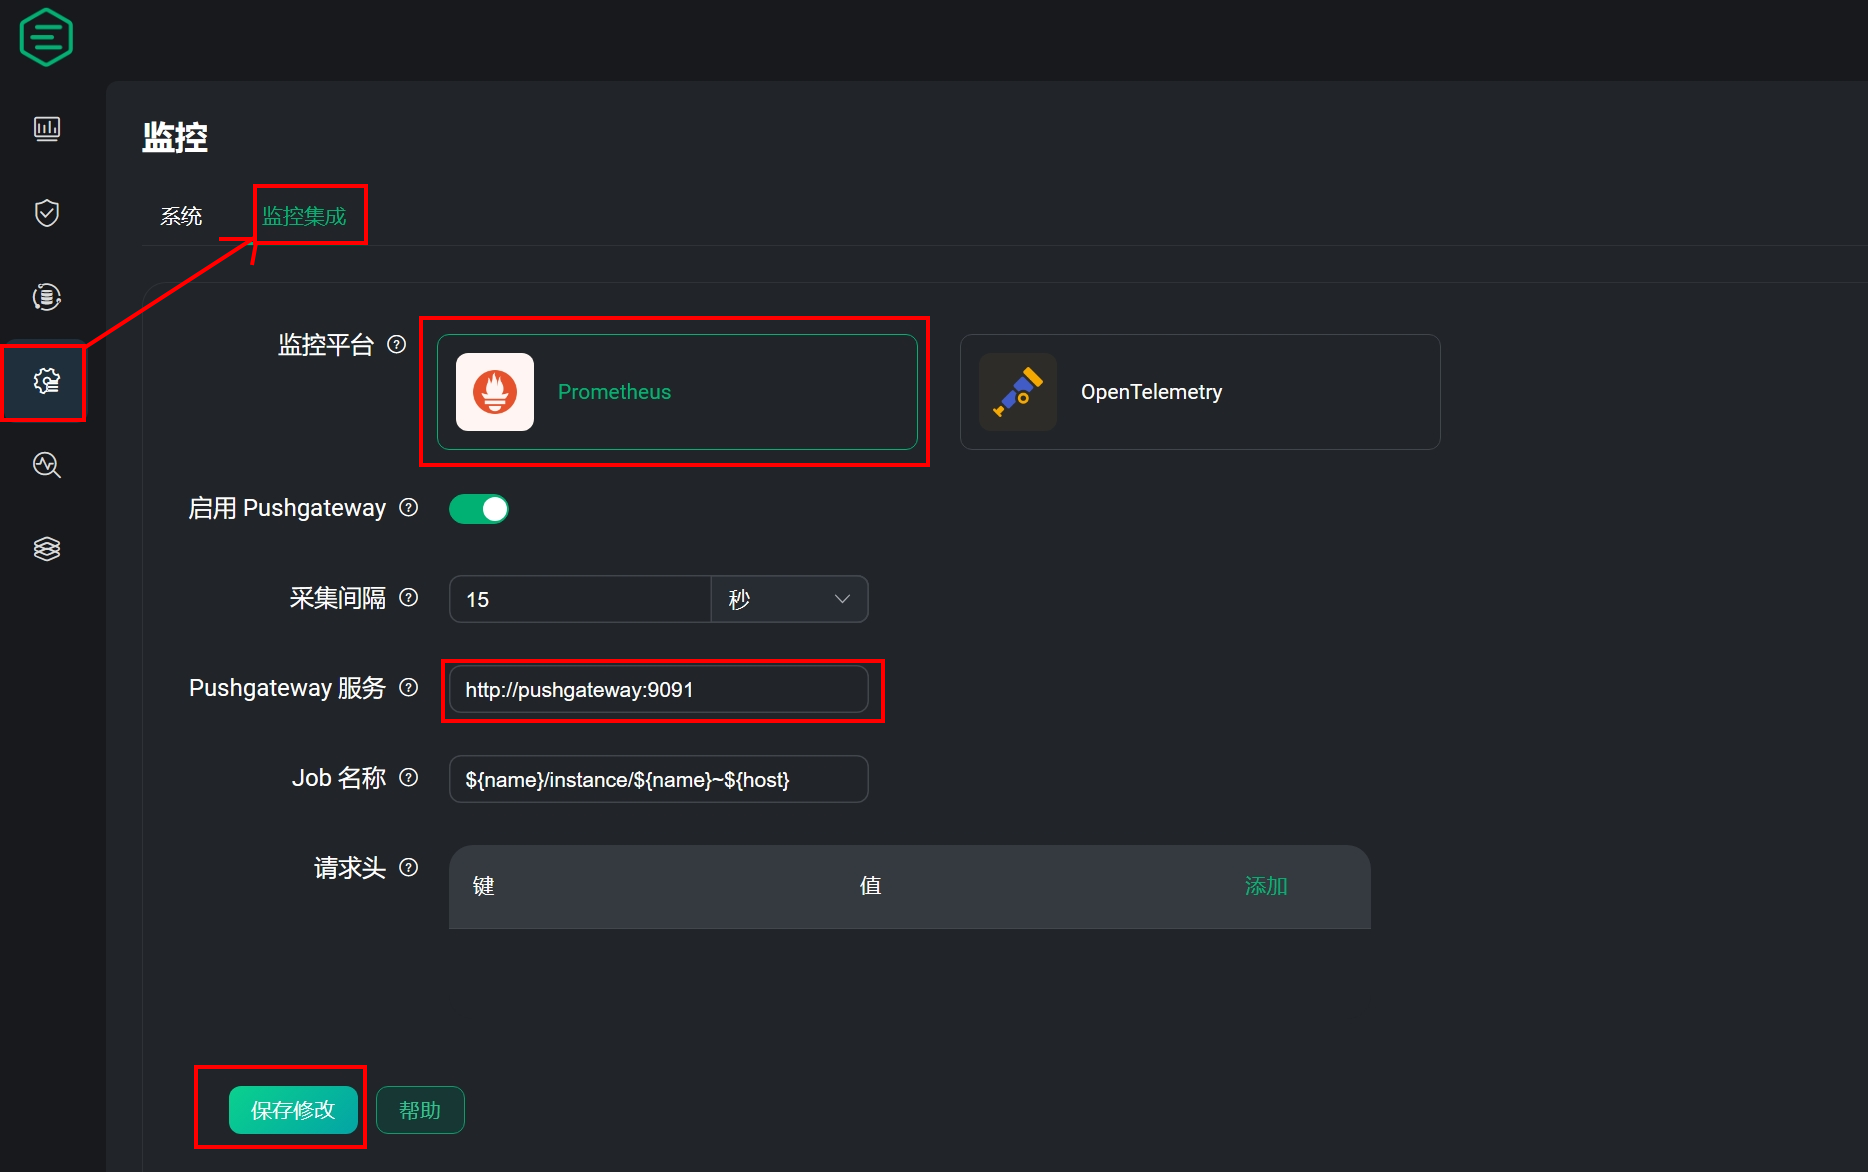Expand the 秒 time unit dropdown

click(x=789, y=599)
